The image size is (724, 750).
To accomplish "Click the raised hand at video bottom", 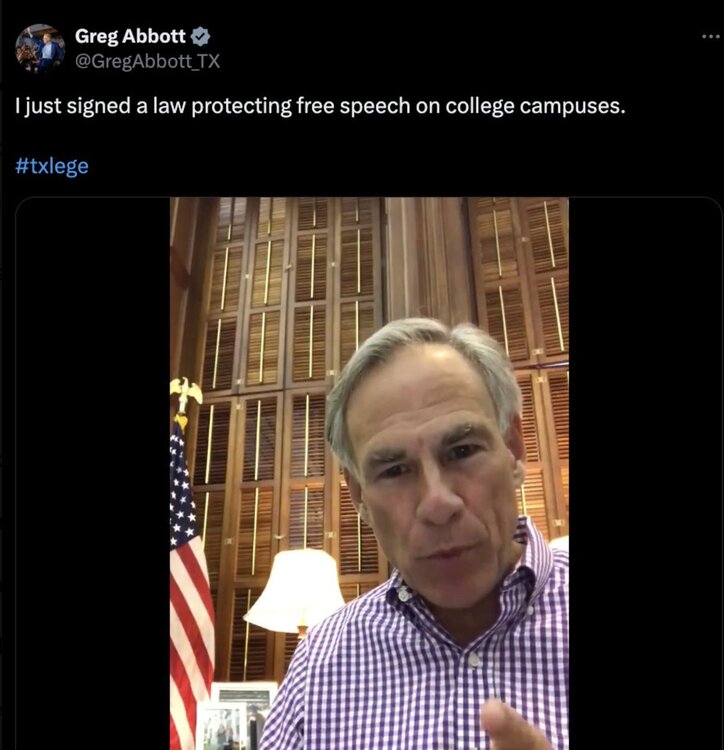I will [515, 724].
